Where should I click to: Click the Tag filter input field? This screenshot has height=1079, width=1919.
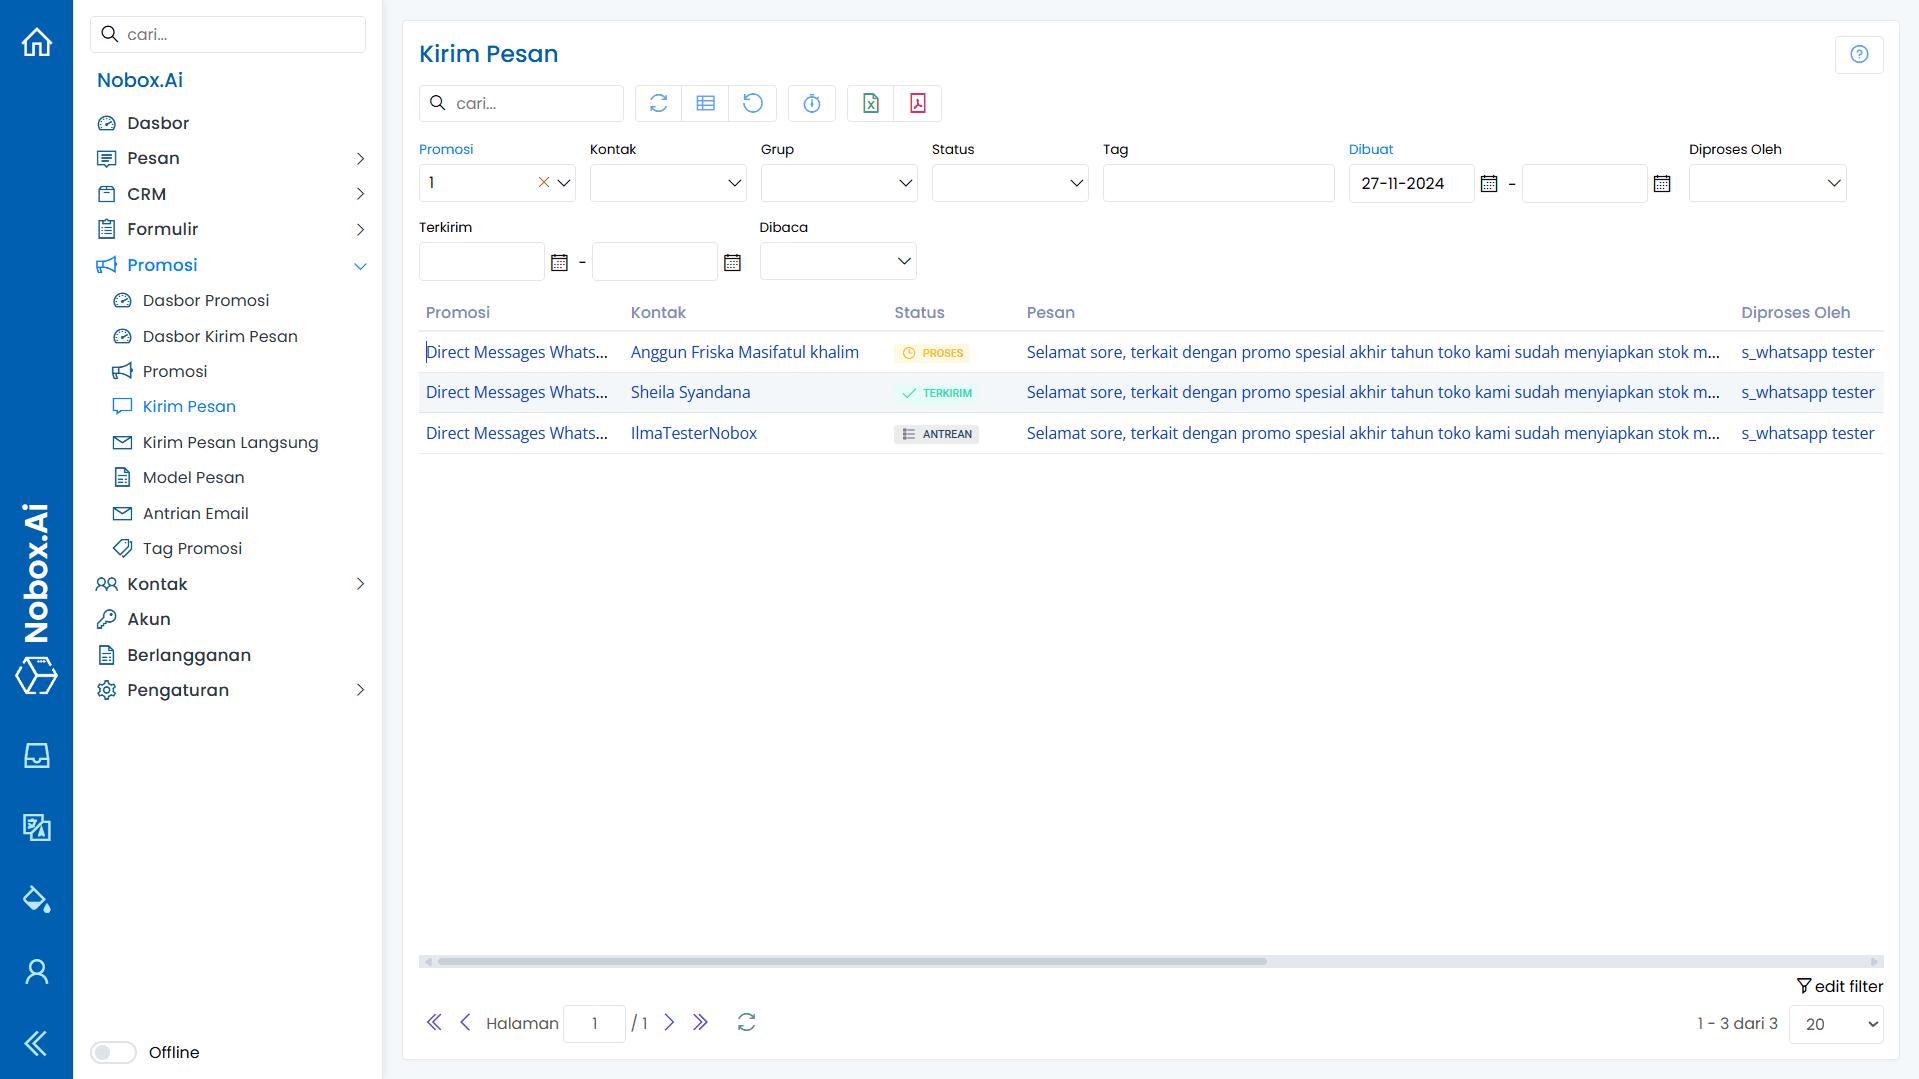pos(1217,183)
